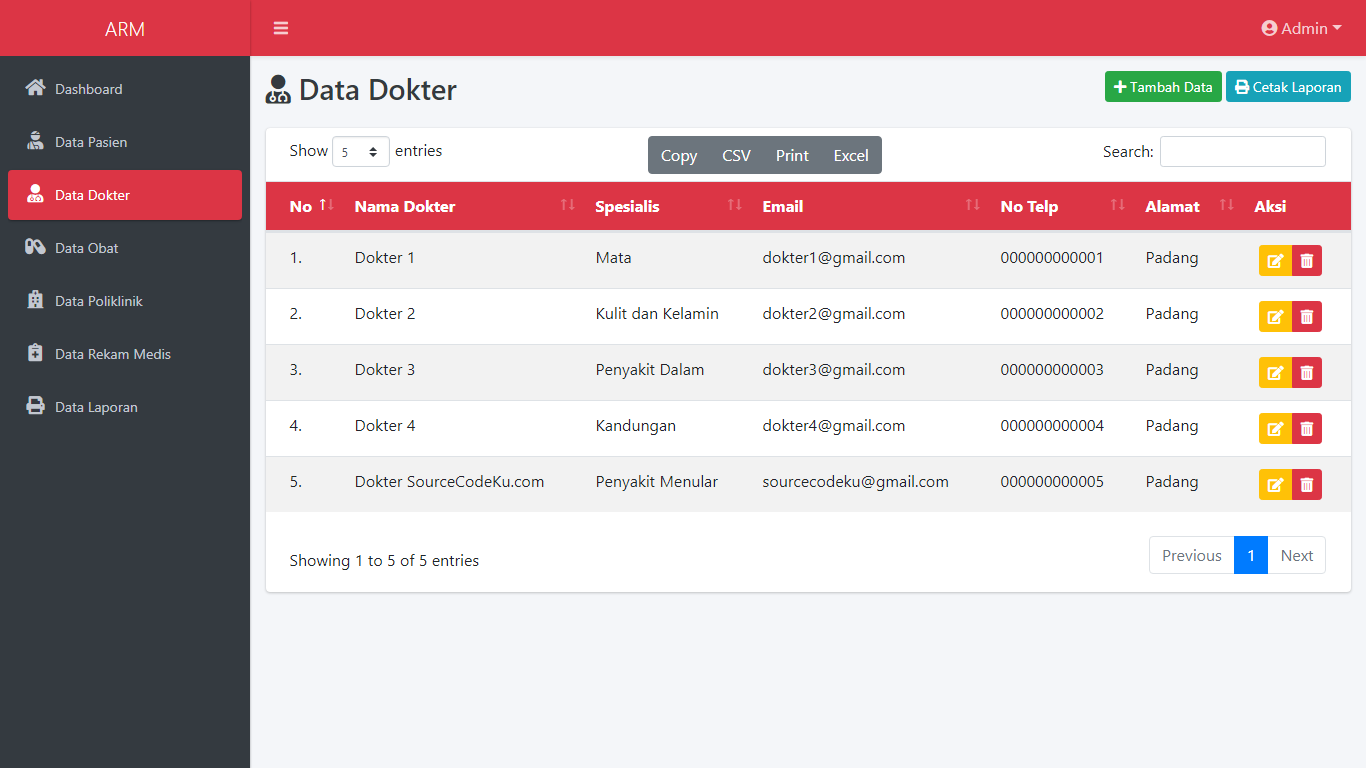Image resolution: width=1366 pixels, height=768 pixels.
Task: Delete the Dokter 4 row
Action: click(1307, 429)
